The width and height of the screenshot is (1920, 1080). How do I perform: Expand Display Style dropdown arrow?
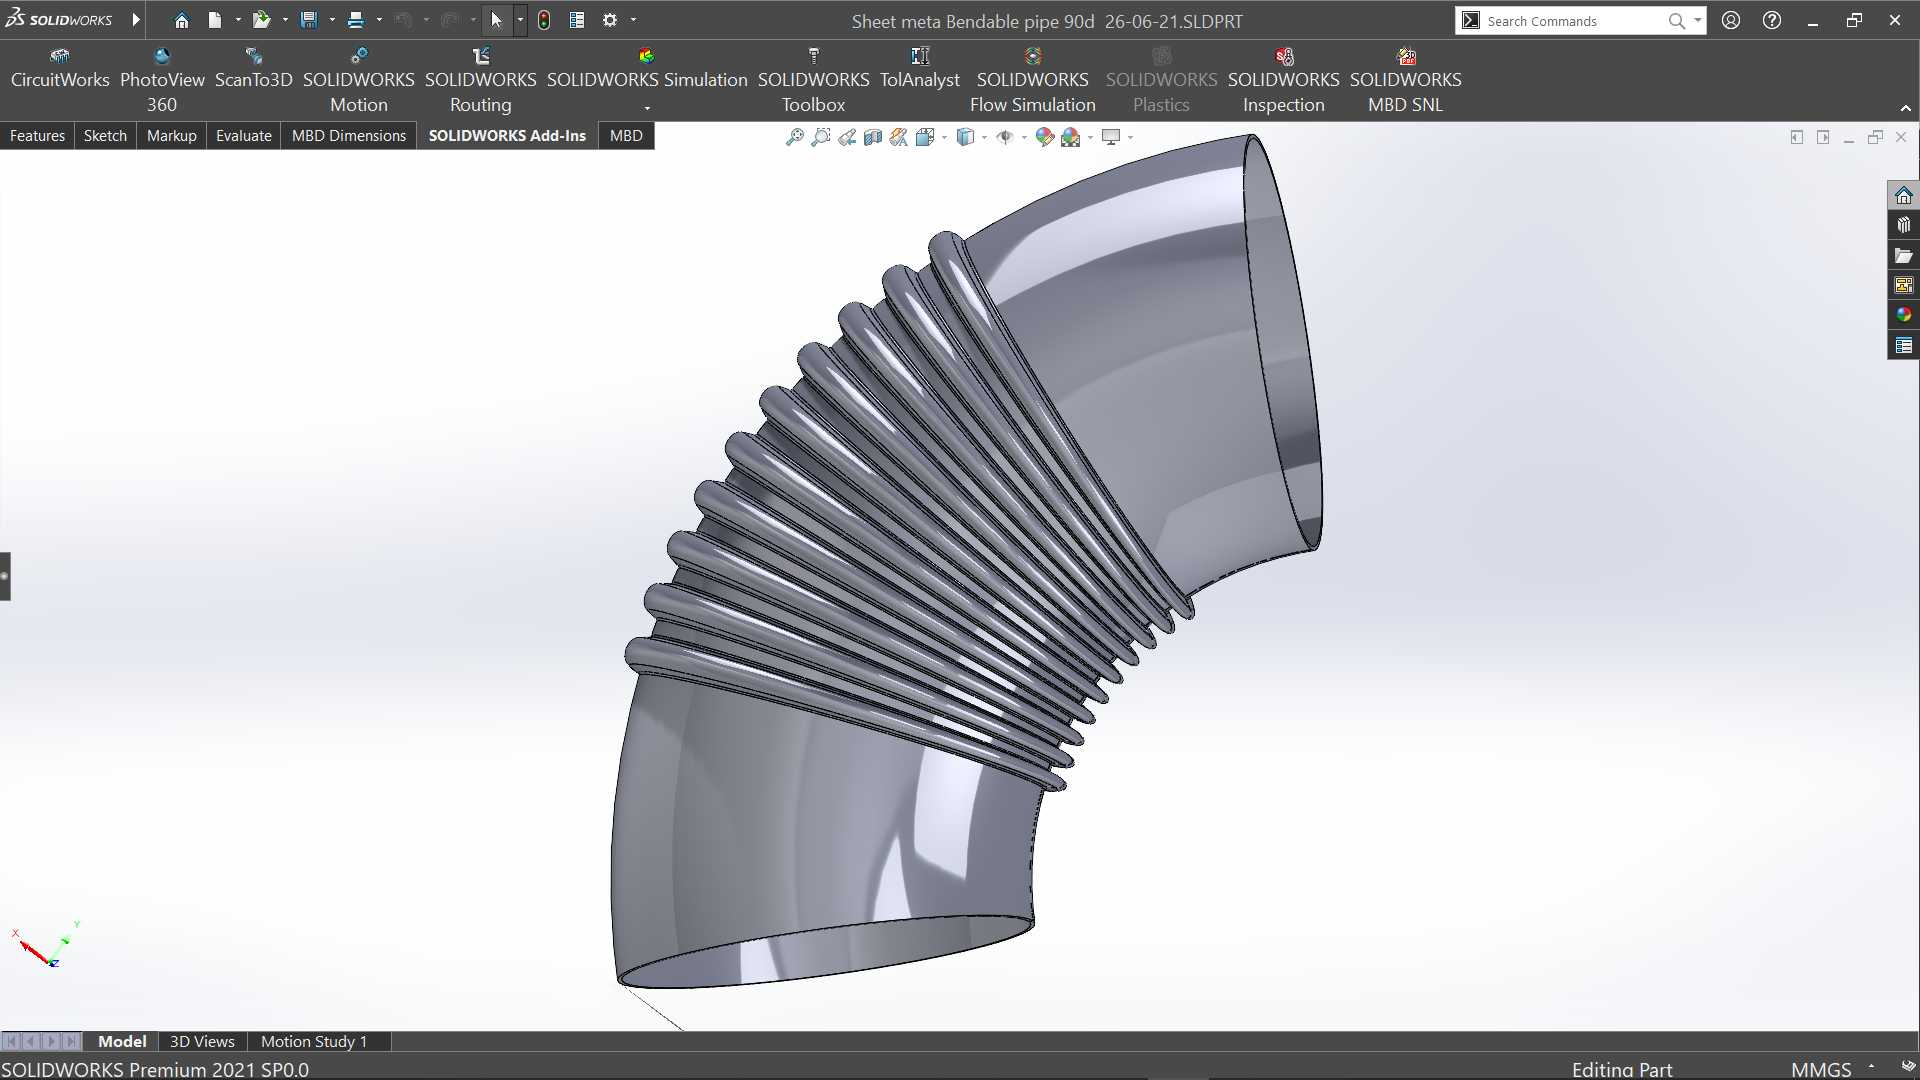[x=984, y=137]
